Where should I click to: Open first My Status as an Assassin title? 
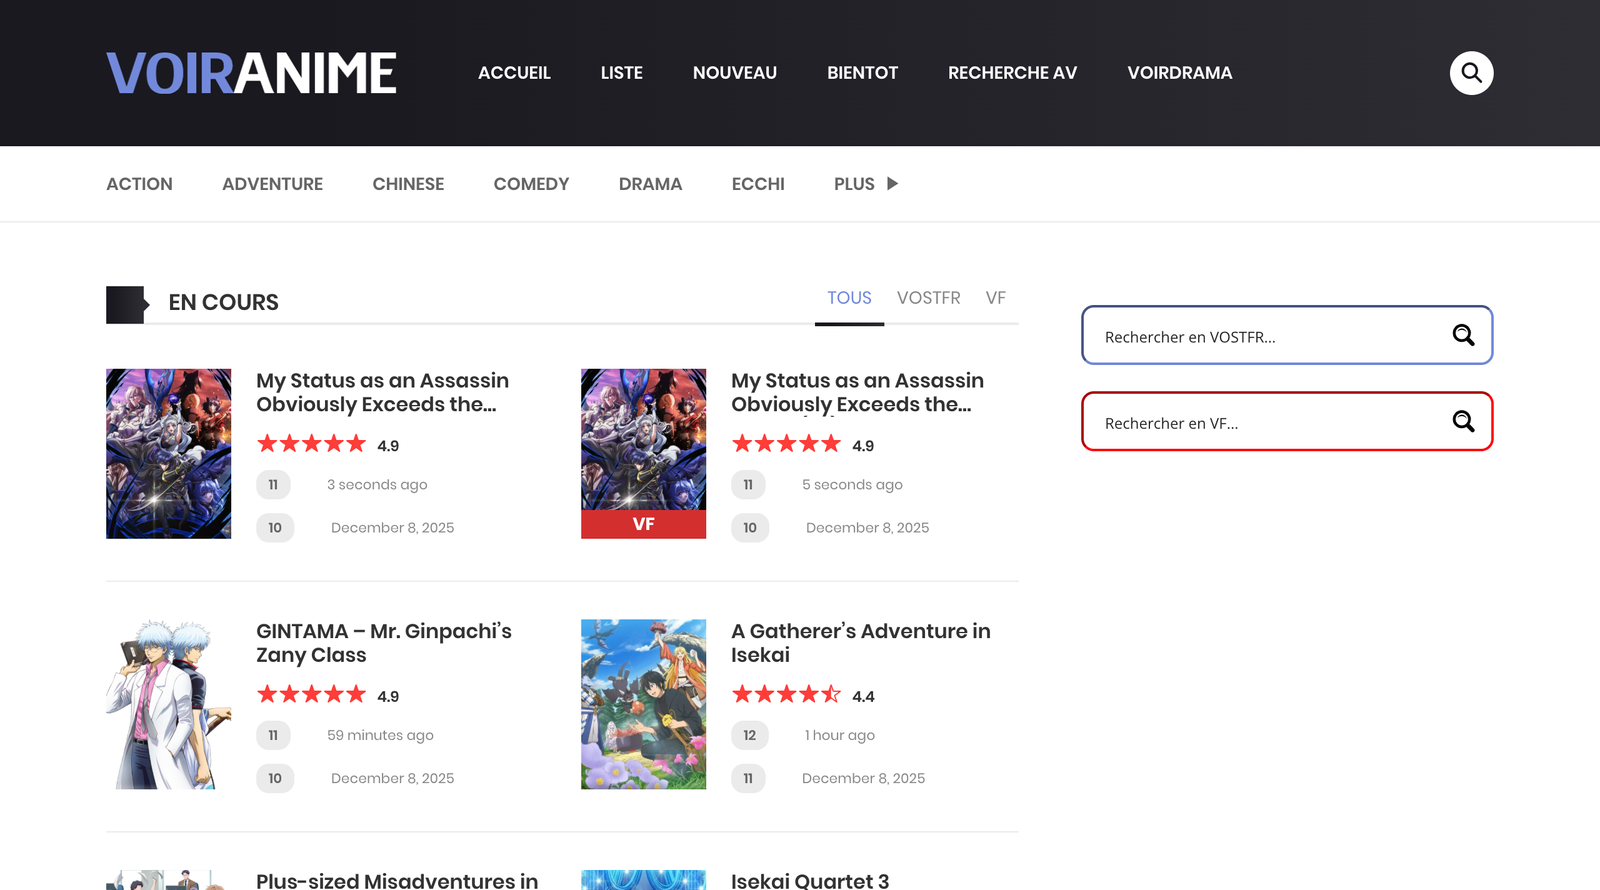[382, 393]
